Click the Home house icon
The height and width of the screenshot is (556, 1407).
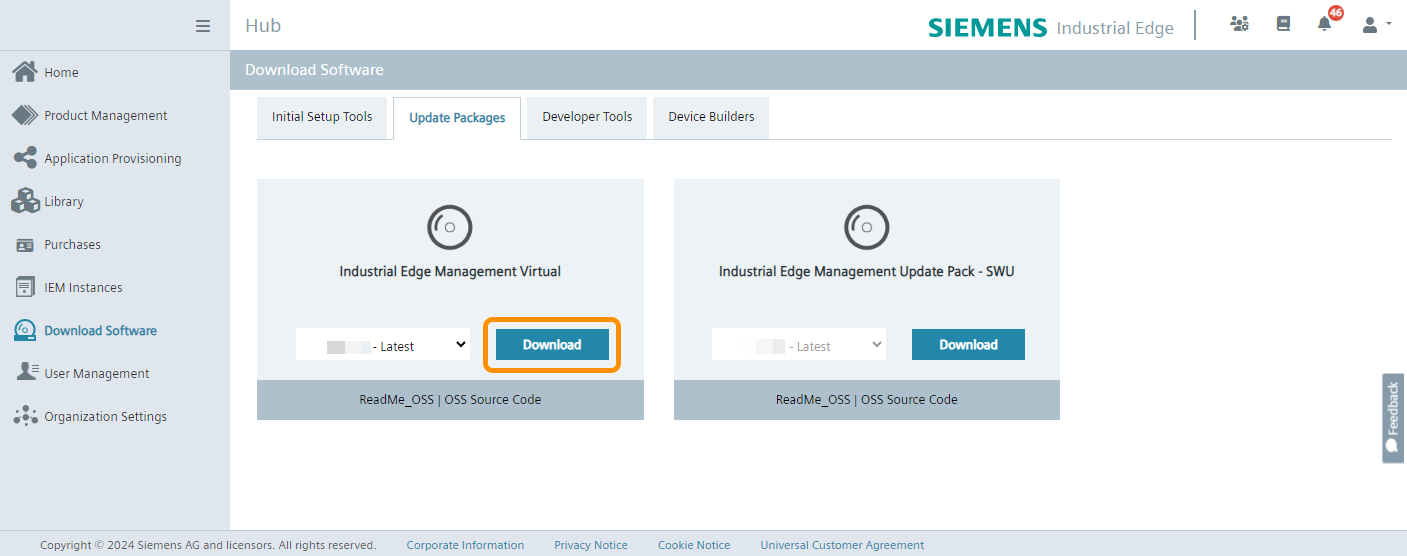[x=25, y=72]
